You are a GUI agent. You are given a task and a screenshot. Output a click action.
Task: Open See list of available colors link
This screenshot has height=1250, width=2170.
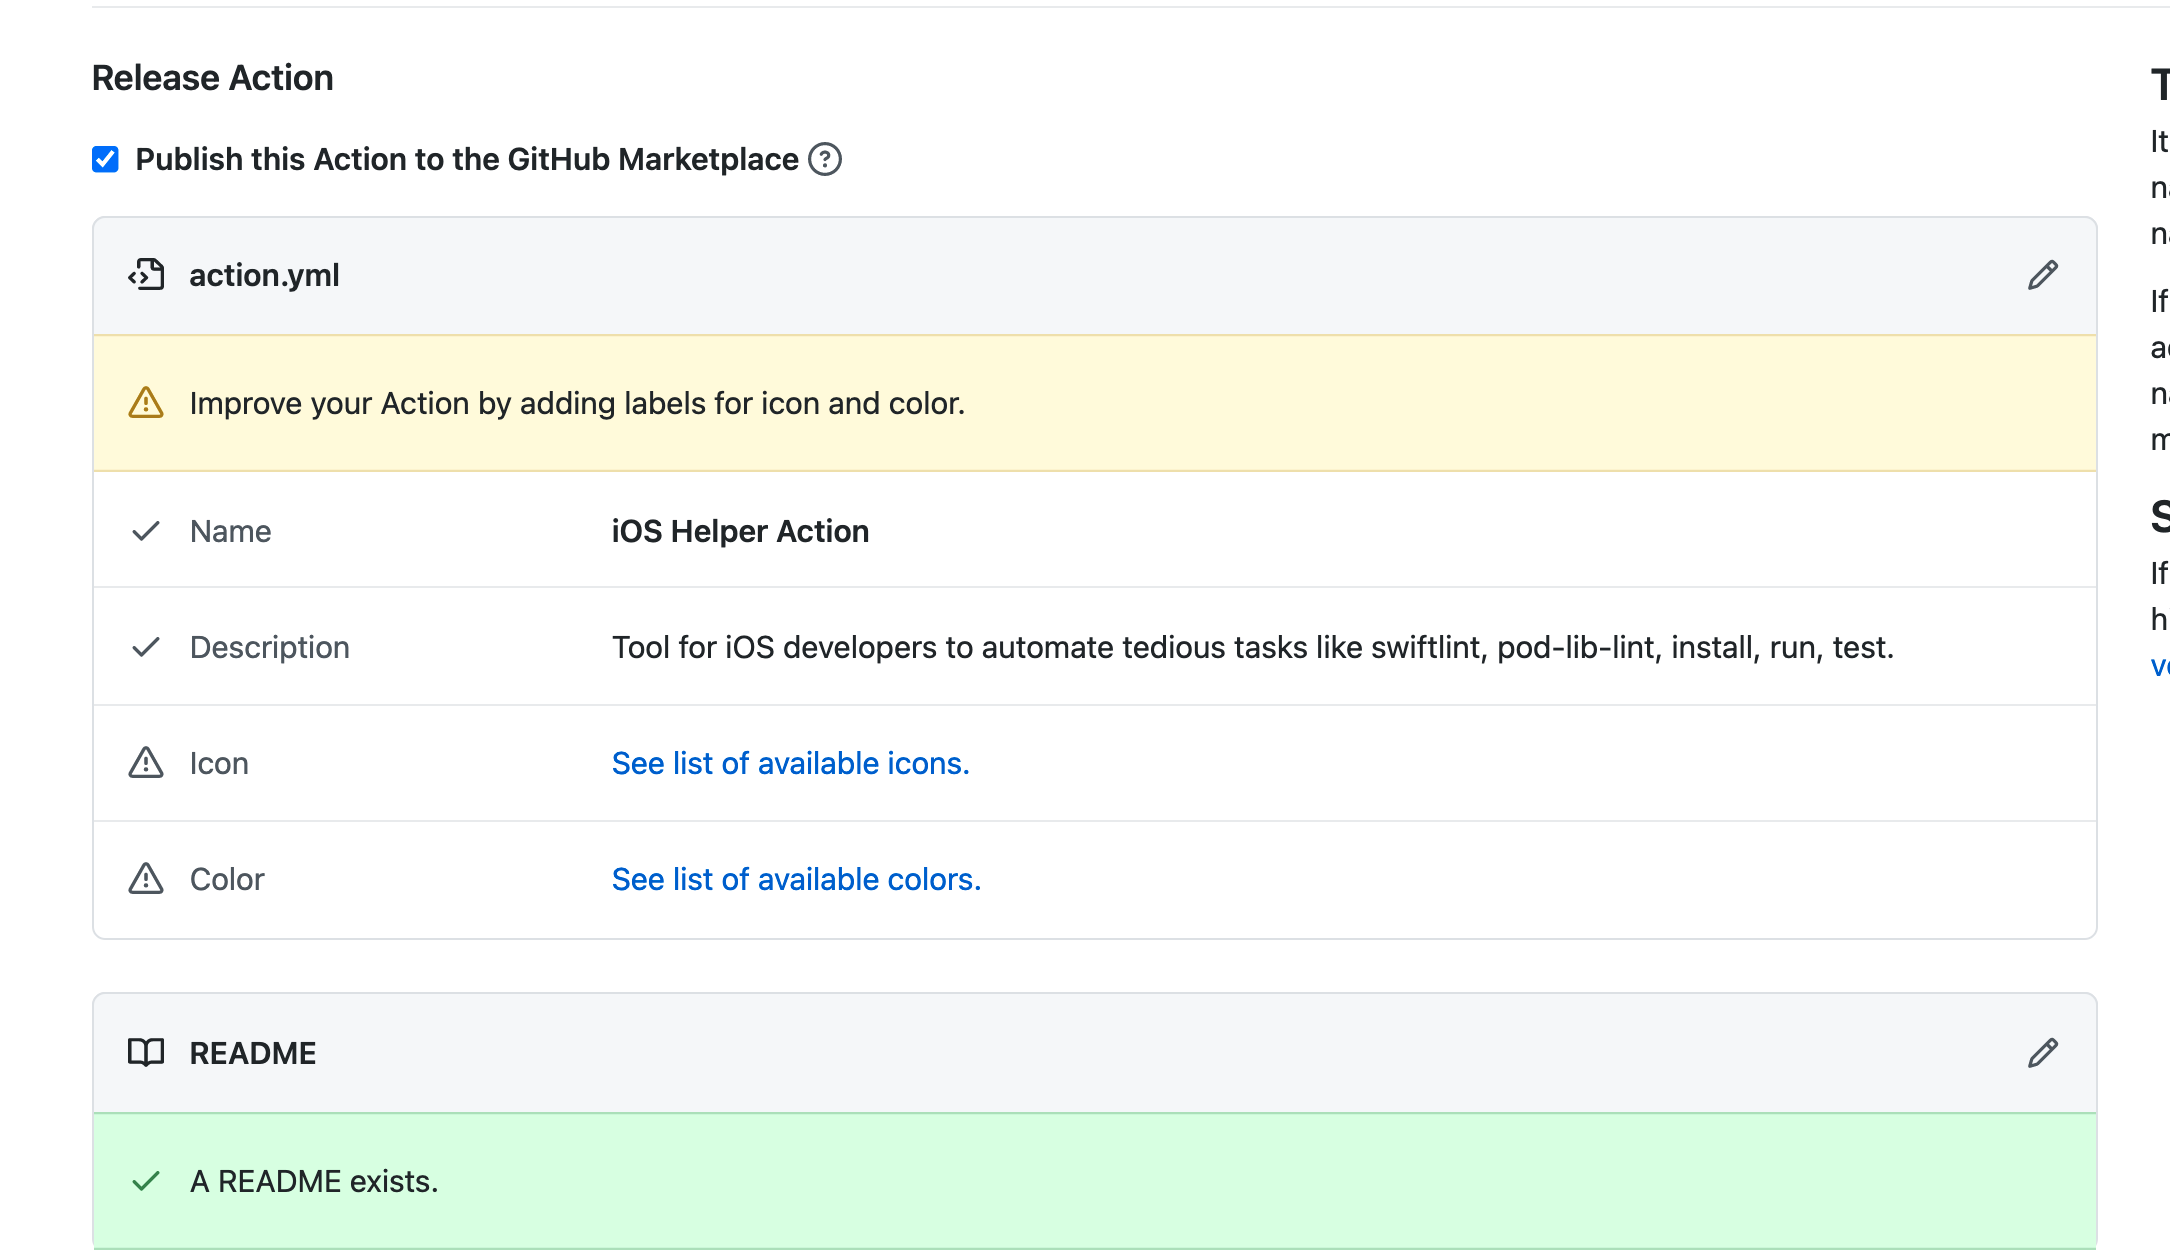[796, 879]
